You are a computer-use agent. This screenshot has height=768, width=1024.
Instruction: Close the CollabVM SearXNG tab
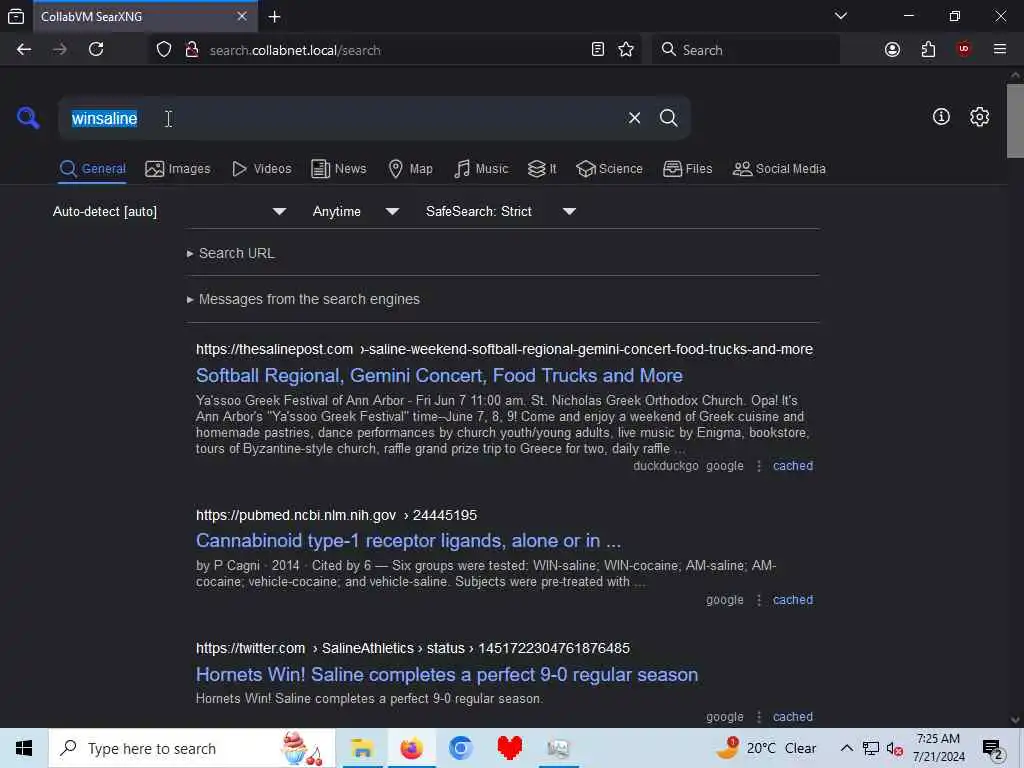coord(242,16)
